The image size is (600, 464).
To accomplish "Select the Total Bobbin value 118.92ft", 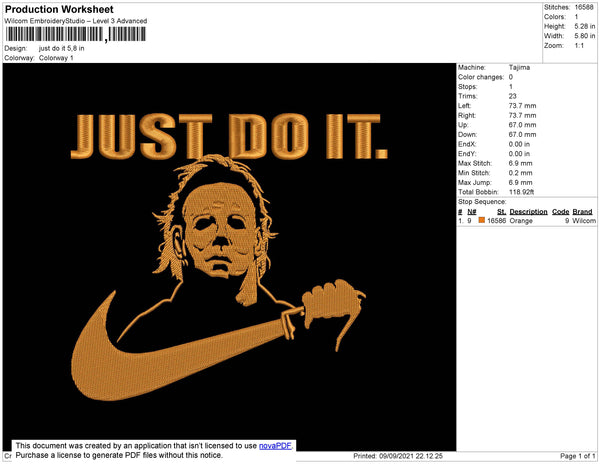I will [x=521, y=192].
